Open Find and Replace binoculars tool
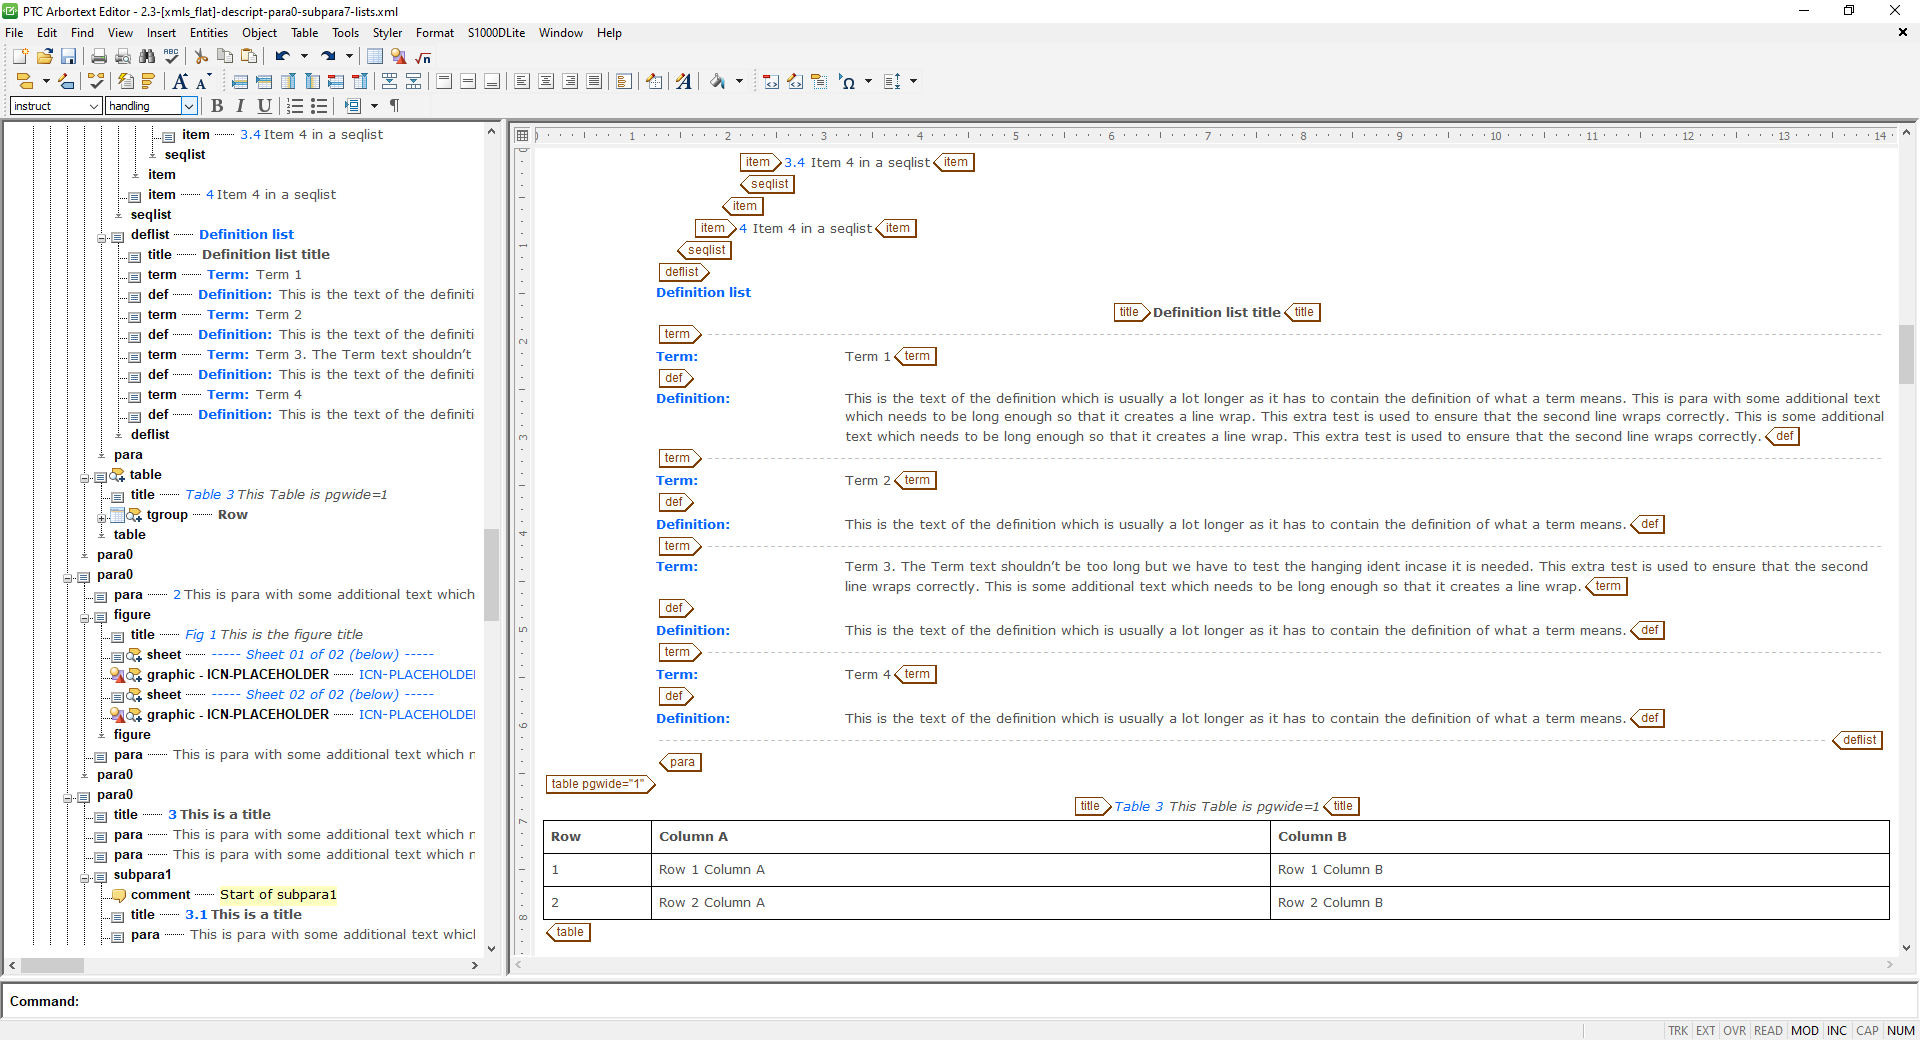The height and width of the screenshot is (1040, 1920). point(147,57)
